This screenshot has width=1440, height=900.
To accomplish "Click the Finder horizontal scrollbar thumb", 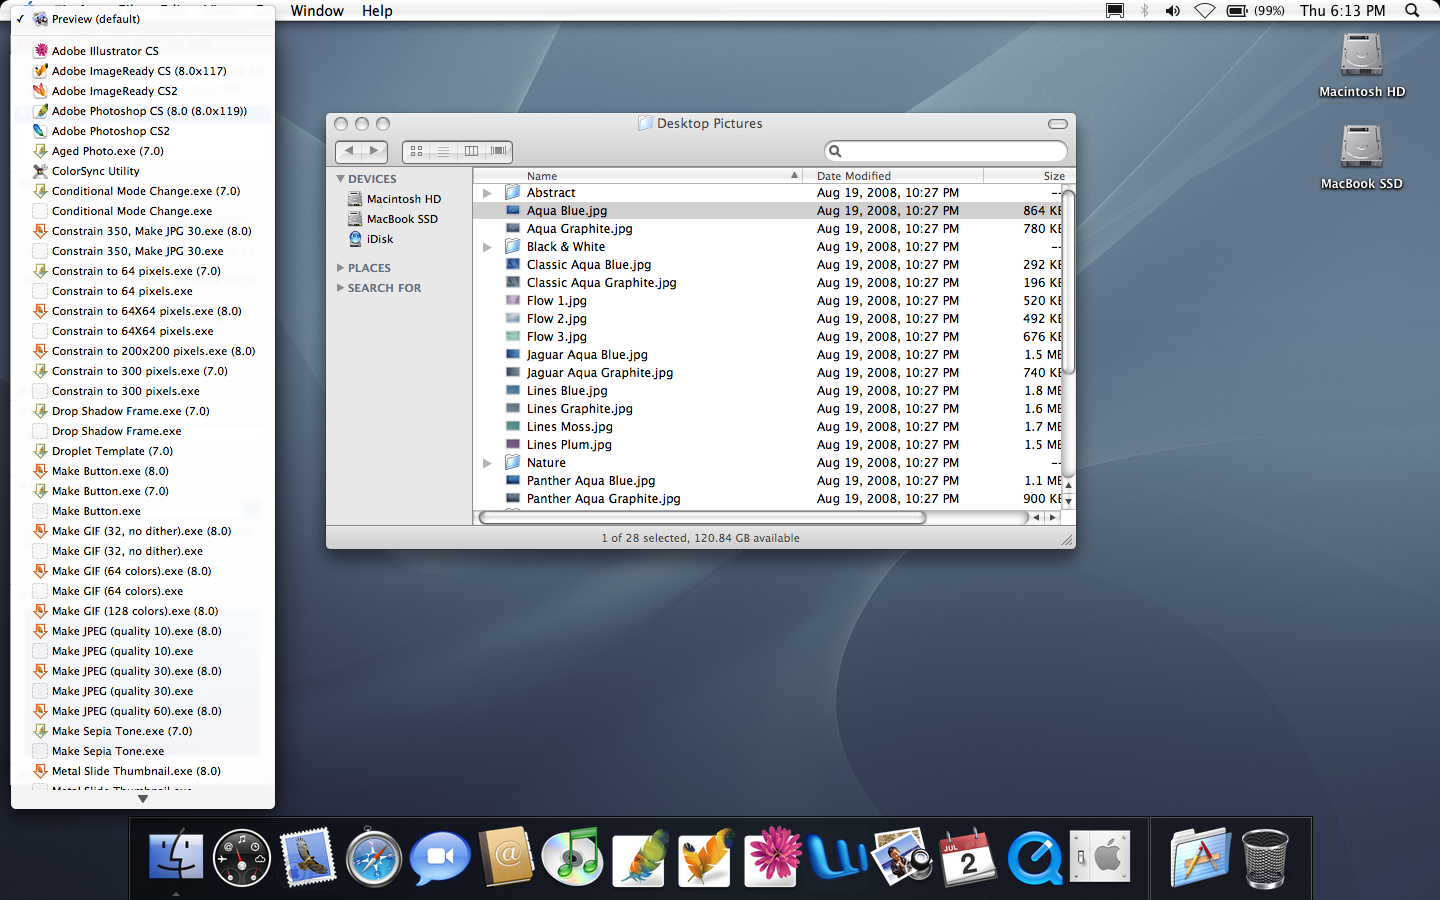I will point(703,518).
